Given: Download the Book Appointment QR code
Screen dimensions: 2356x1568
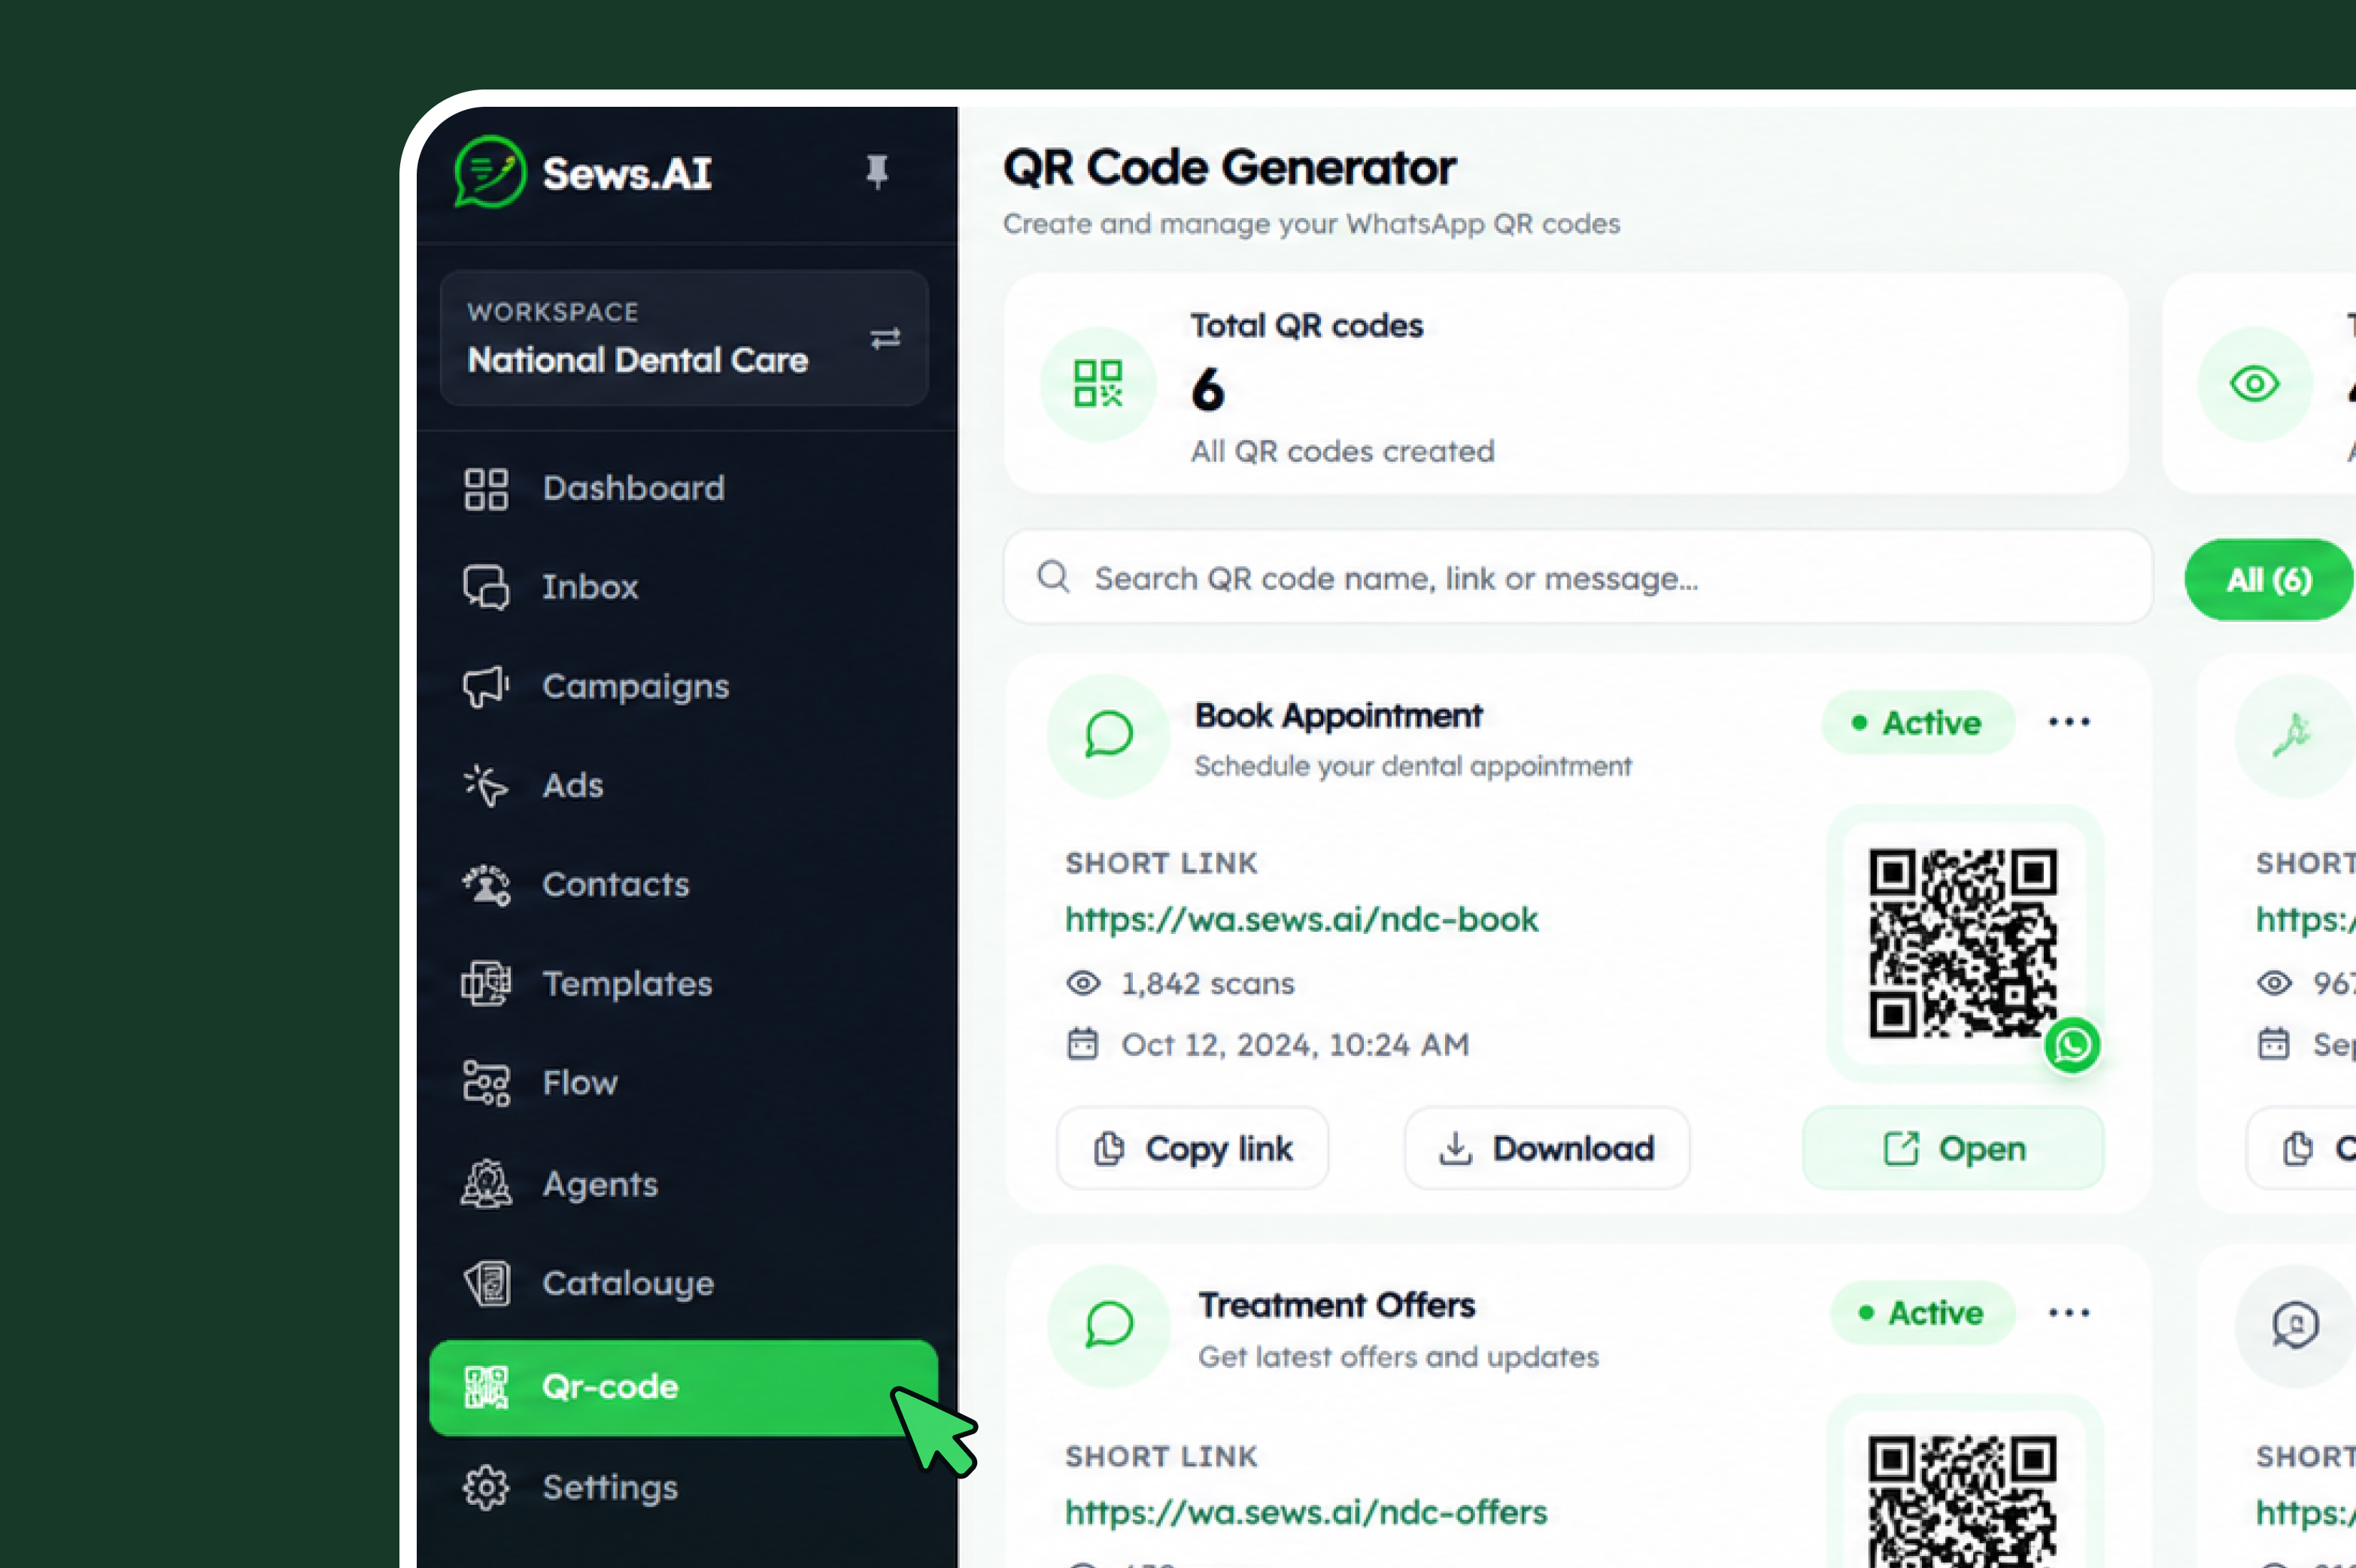Looking at the screenshot, I should (x=1546, y=1149).
